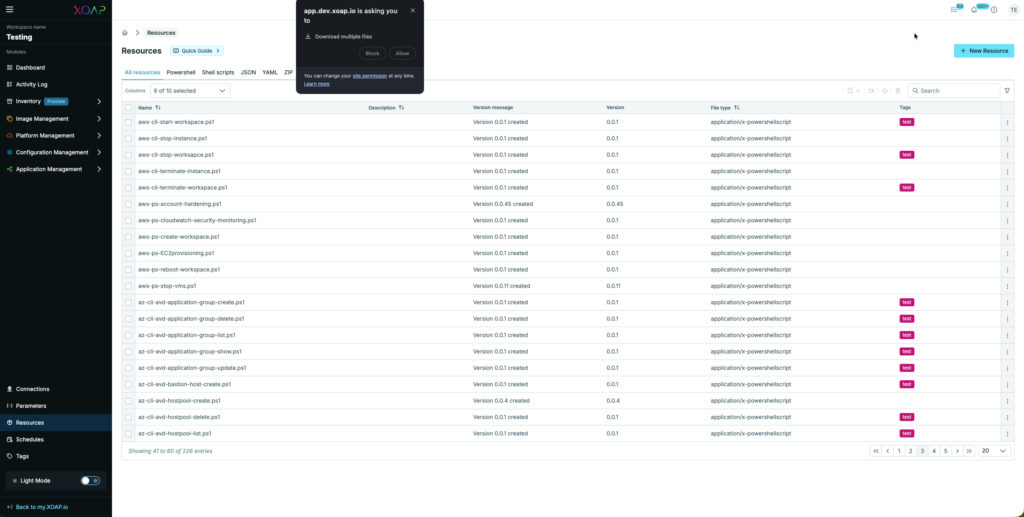
Task: Expand Image Management in the sidebar
Action: 56,118
